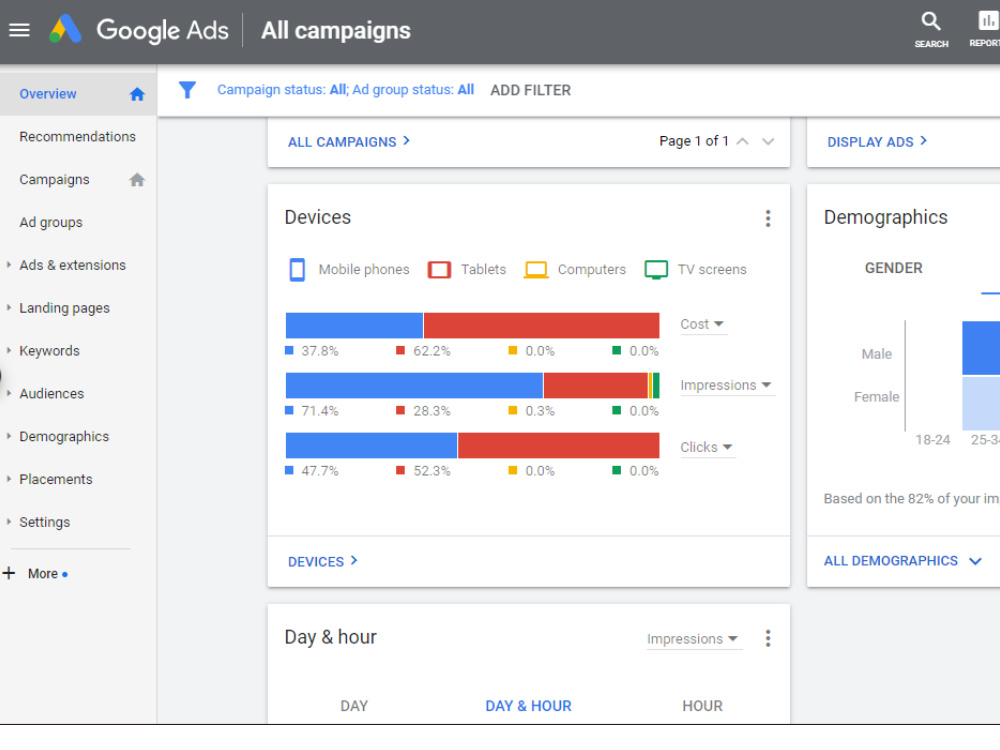Click More in the sidebar
This screenshot has height=750, width=1000.
tap(43, 574)
